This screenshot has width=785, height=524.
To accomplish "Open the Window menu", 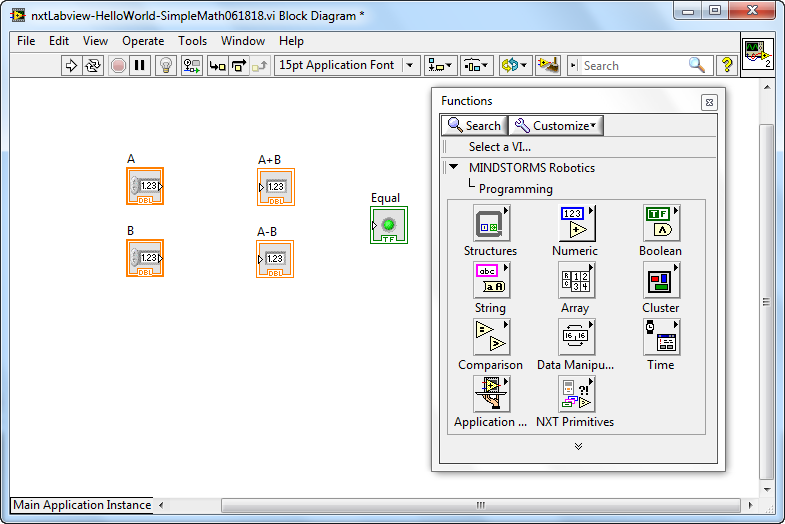I will pos(243,41).
